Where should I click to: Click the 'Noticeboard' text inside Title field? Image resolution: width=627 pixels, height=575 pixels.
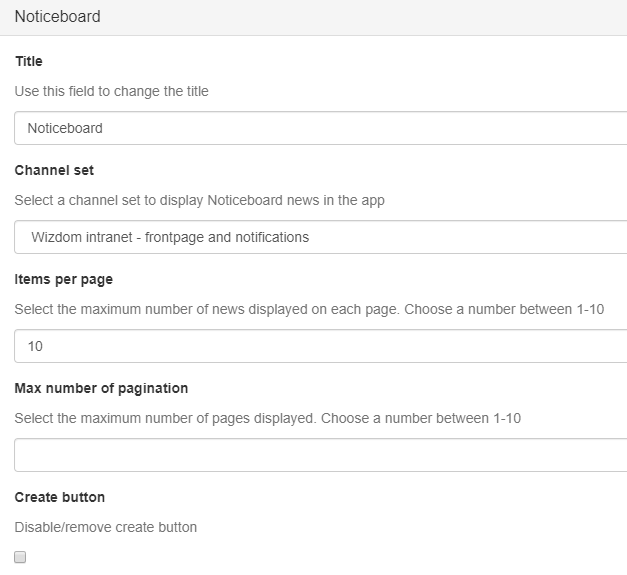click(x=65, y=128)
